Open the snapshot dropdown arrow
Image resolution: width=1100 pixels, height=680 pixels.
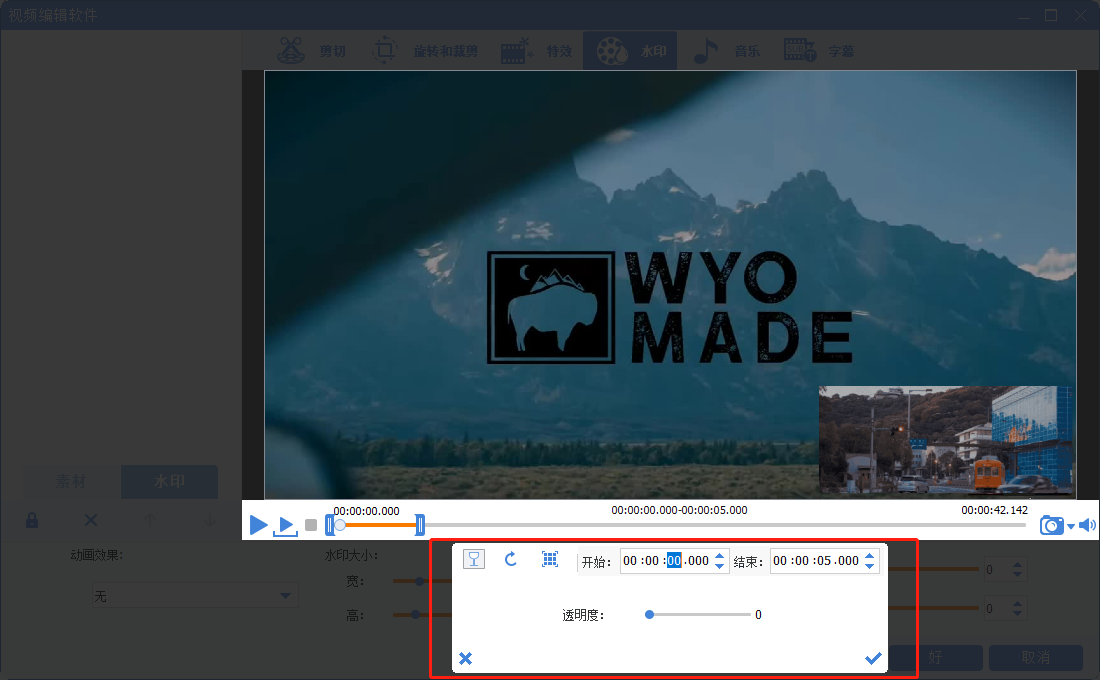pyautogui.click(x=1071, y=526)
